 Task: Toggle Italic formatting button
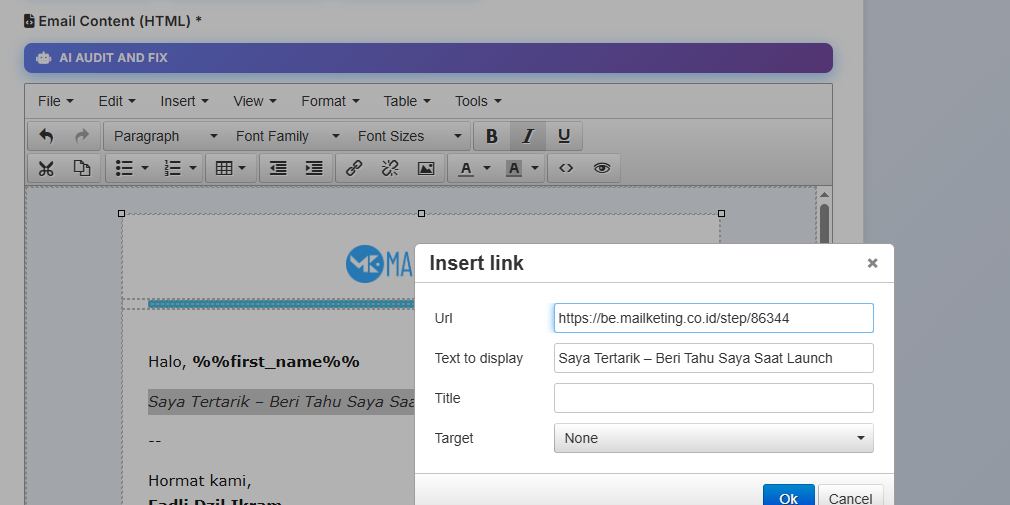tap(528, 136)
